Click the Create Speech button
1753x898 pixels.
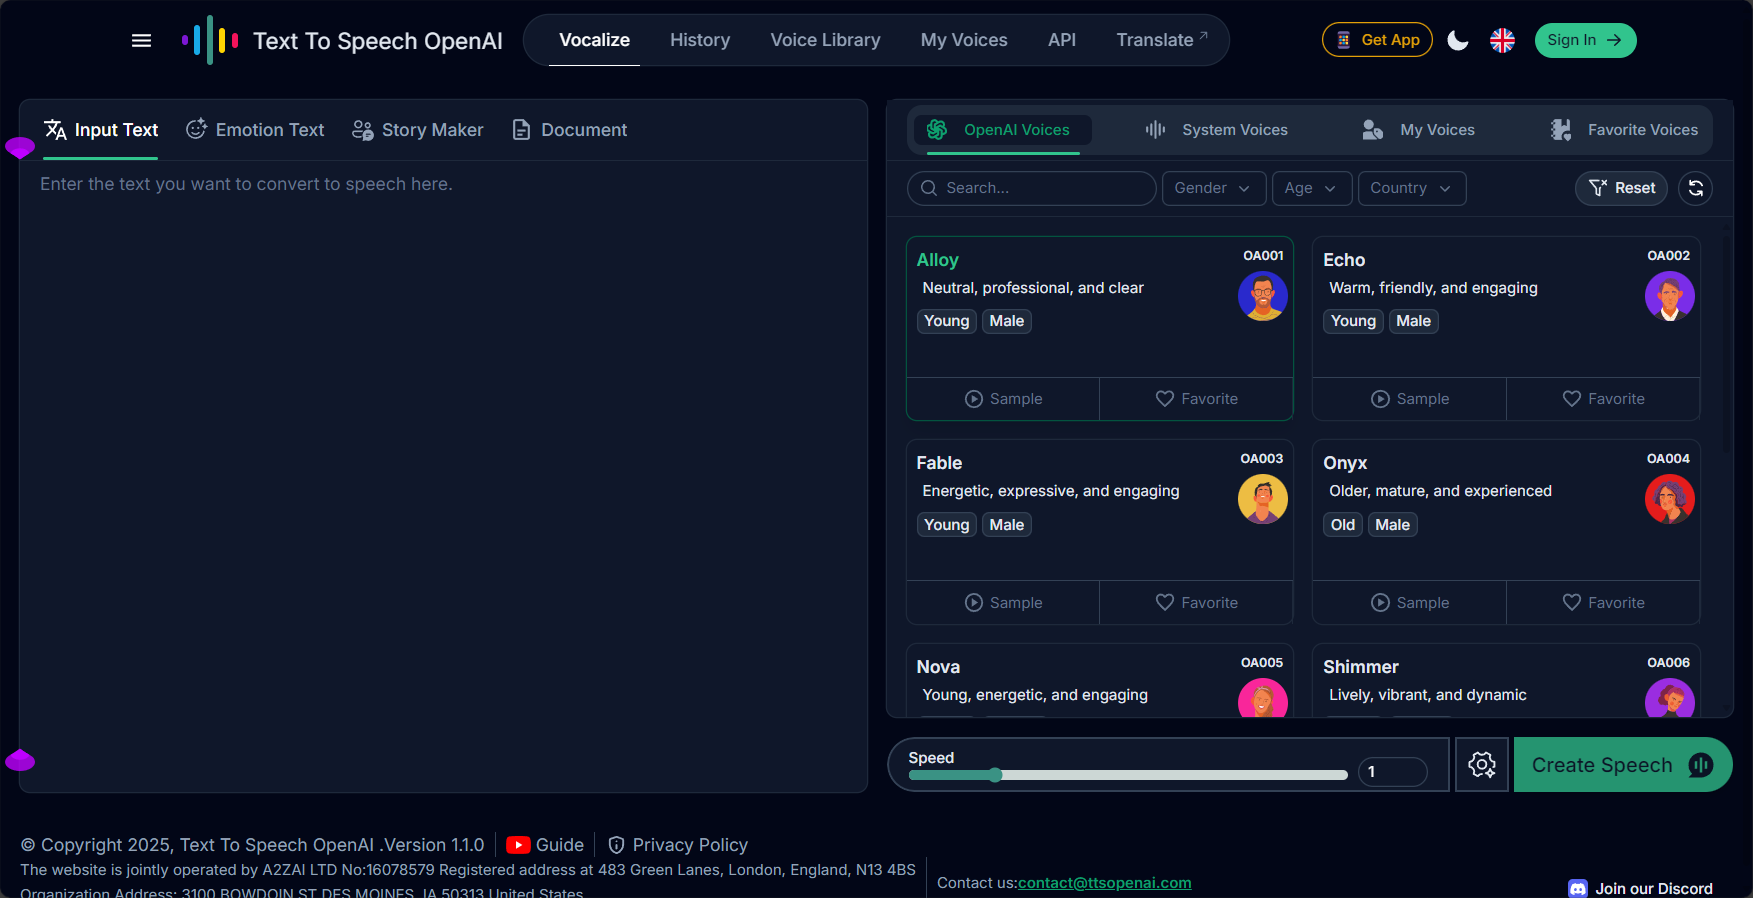pos(1622,765)
